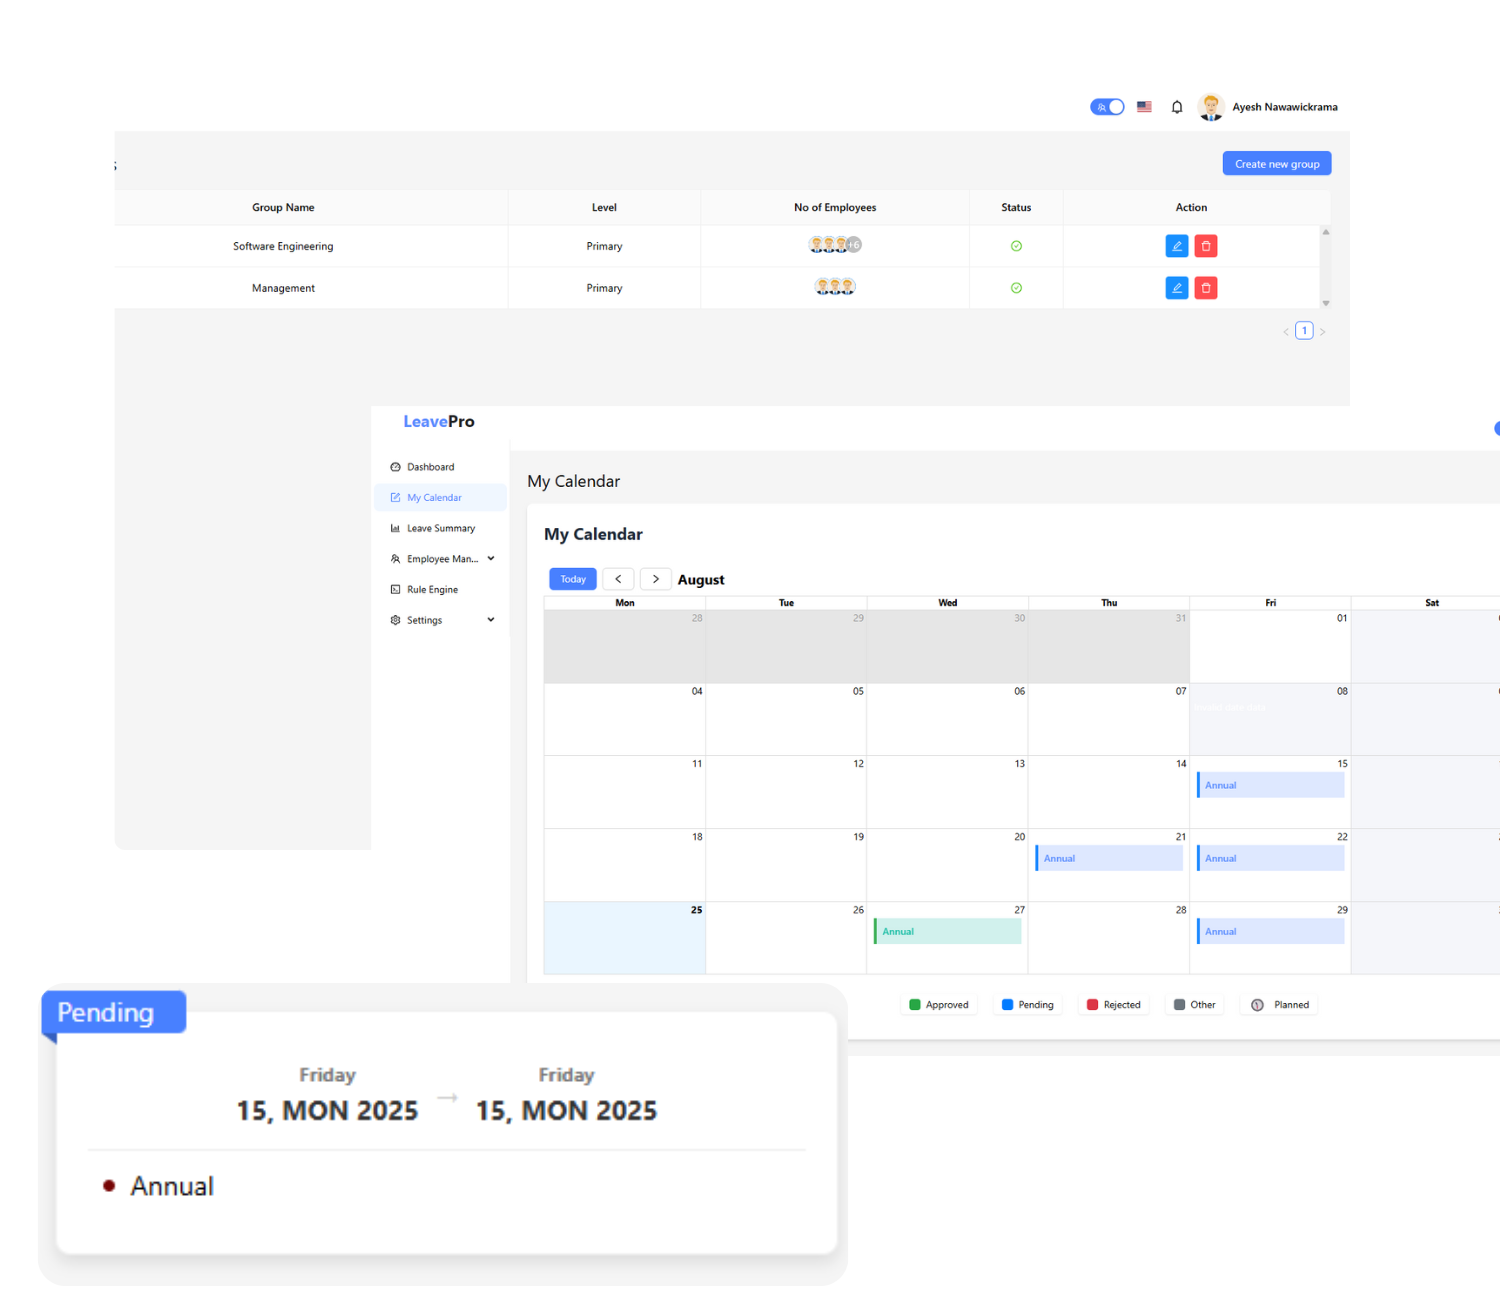The width and height of the screenshot is (1500, 1310).
Task: Go to next month in calendar
Action: click(655, 579)
